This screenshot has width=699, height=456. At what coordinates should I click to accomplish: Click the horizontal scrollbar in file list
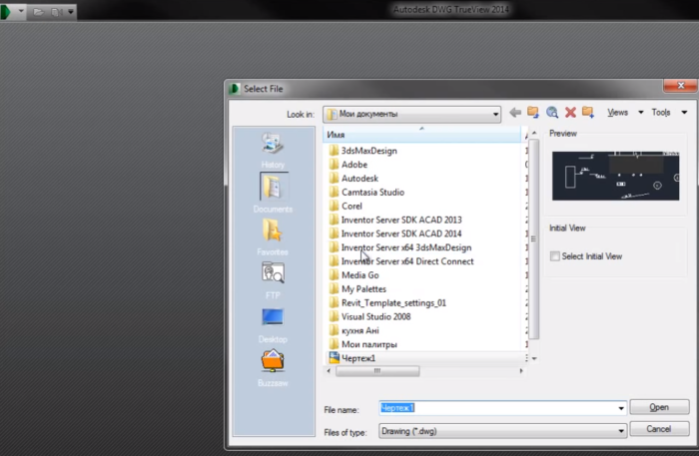377,371
